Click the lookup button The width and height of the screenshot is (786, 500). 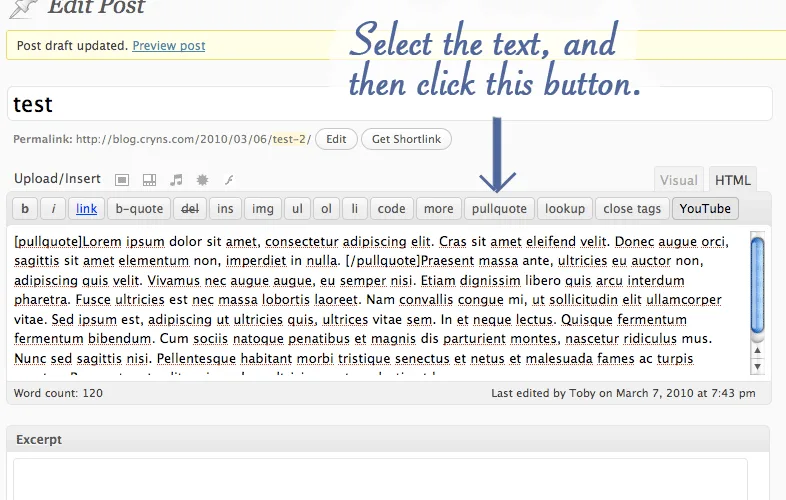tap(565, 209)
